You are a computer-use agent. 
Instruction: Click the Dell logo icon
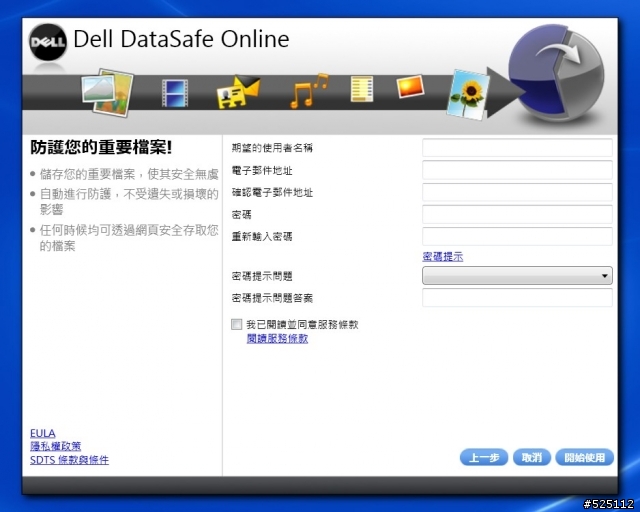point(48,42)
